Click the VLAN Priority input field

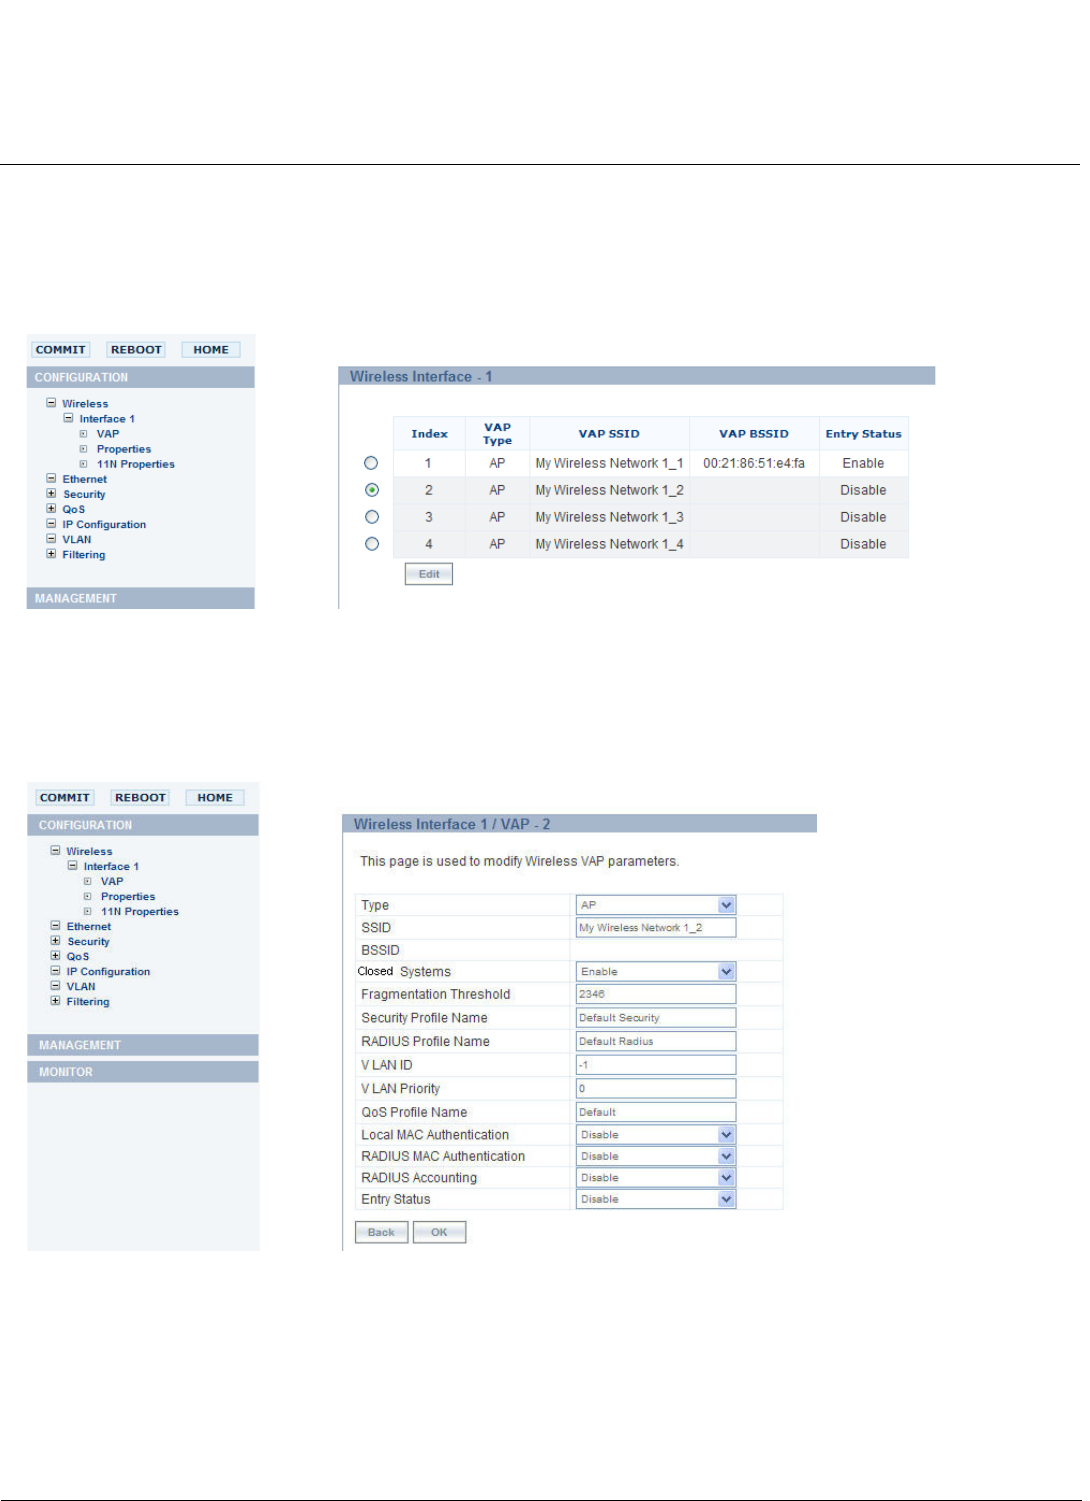(656, 1088)
